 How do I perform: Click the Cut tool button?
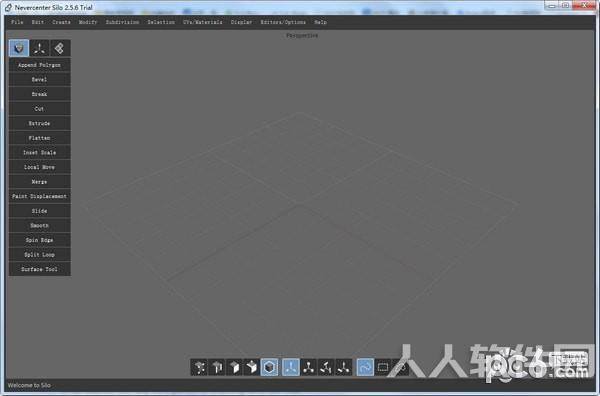[39, 109]
